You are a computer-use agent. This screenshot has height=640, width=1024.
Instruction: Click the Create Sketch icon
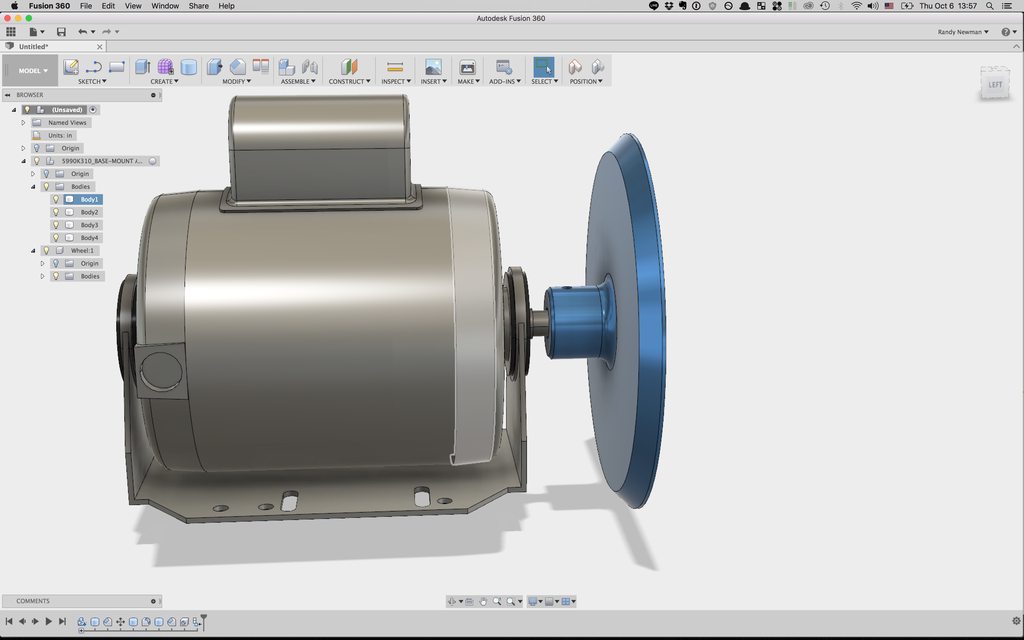(x=71, y=67)
